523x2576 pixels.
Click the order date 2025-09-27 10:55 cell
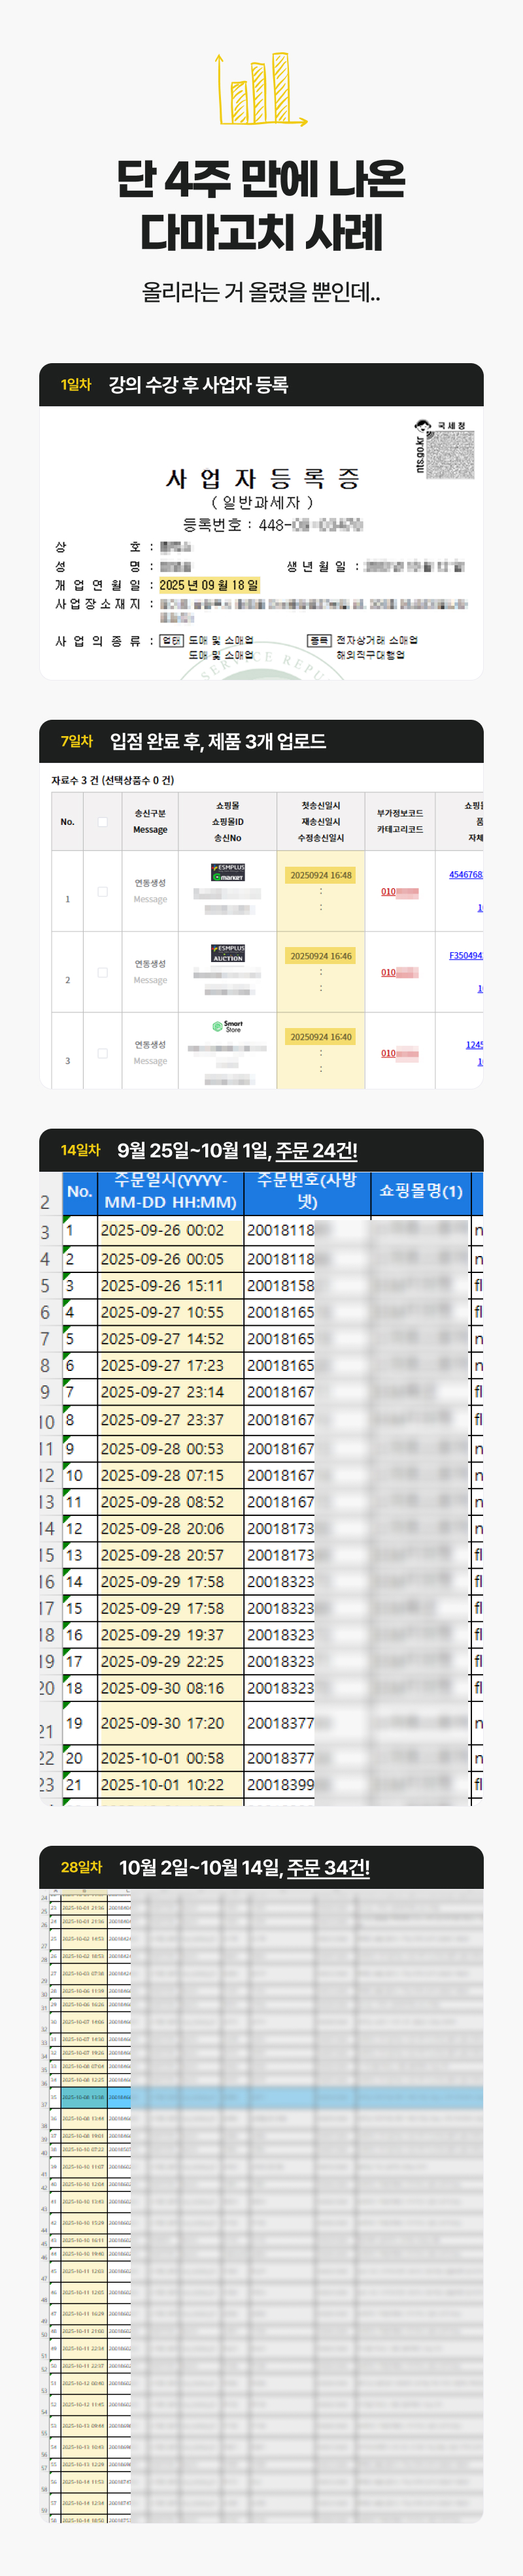pos(170,1312)
